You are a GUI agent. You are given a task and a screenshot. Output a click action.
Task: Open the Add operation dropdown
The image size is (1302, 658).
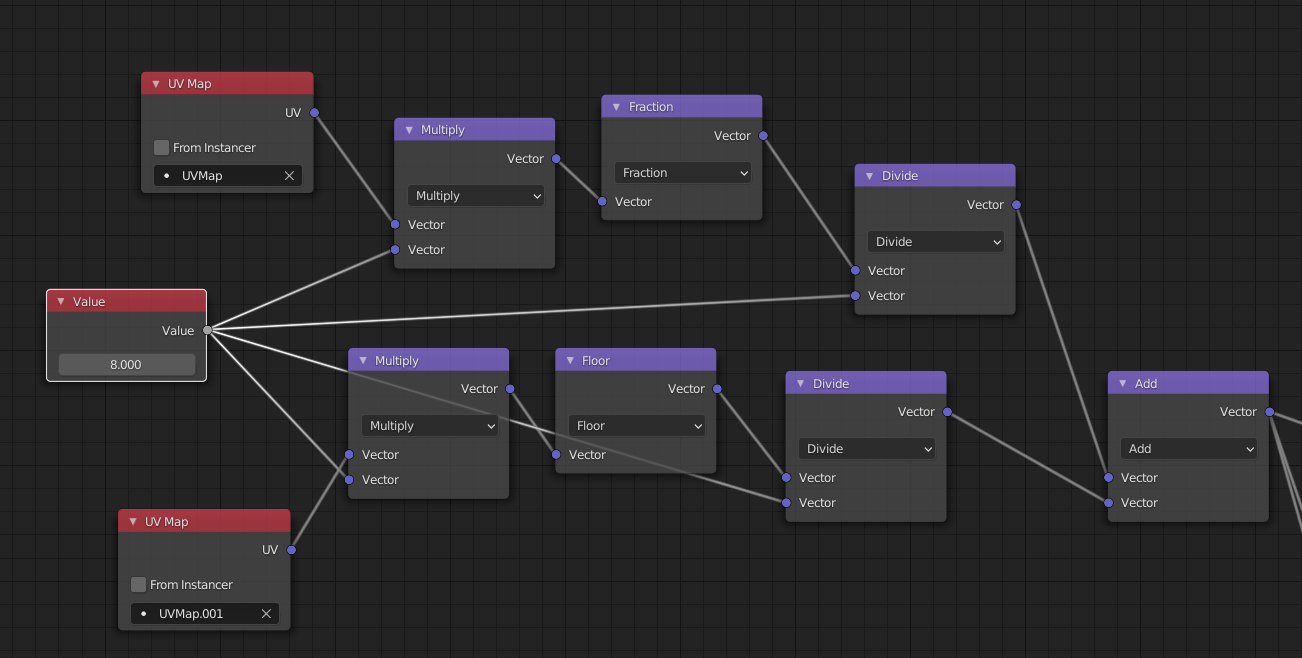(1188, 449)
